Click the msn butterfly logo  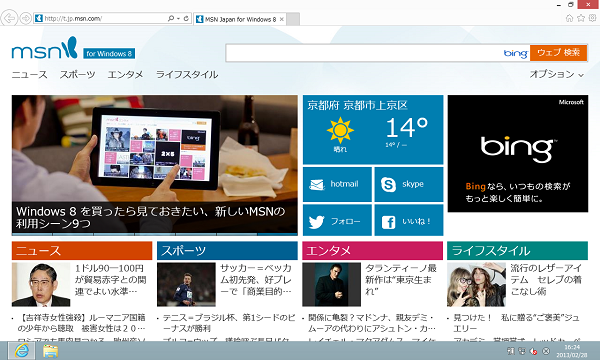[x=44, y=48]
